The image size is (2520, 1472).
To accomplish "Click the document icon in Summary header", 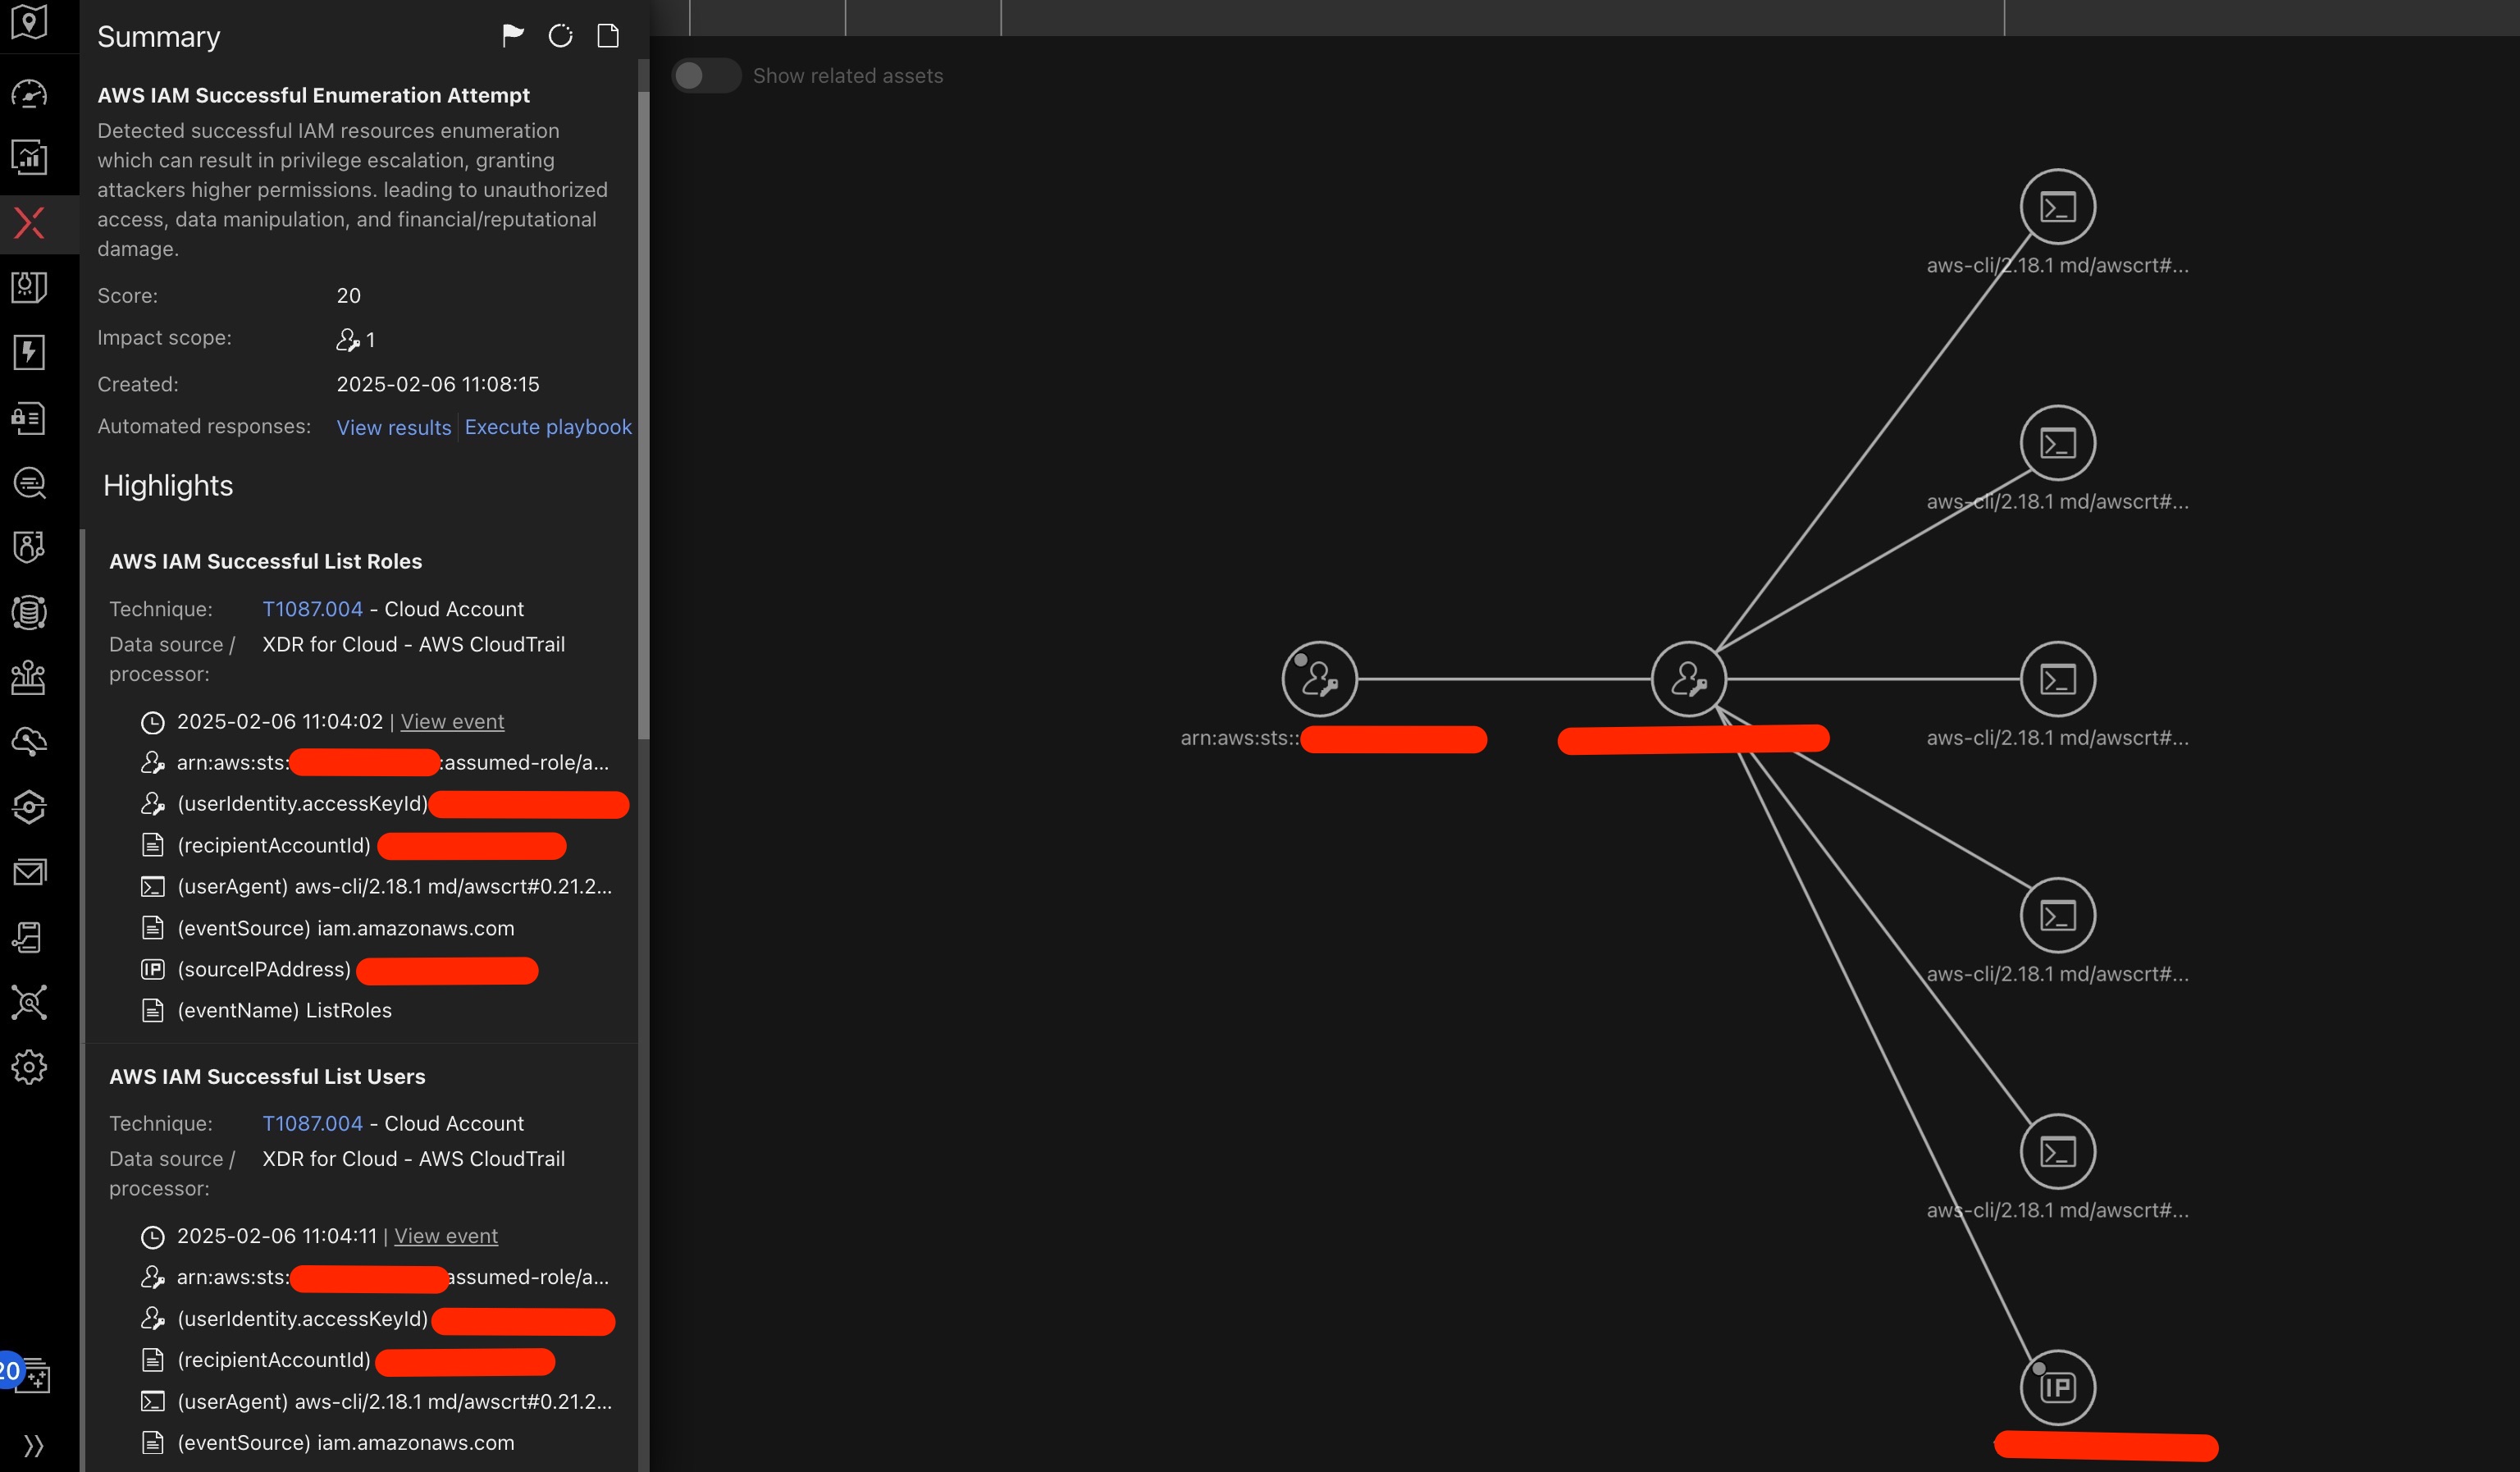I will click(x=608, y=36).
